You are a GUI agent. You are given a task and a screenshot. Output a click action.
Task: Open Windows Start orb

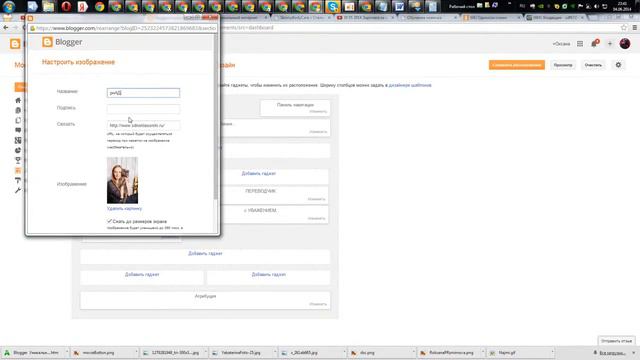coord(9,7)
